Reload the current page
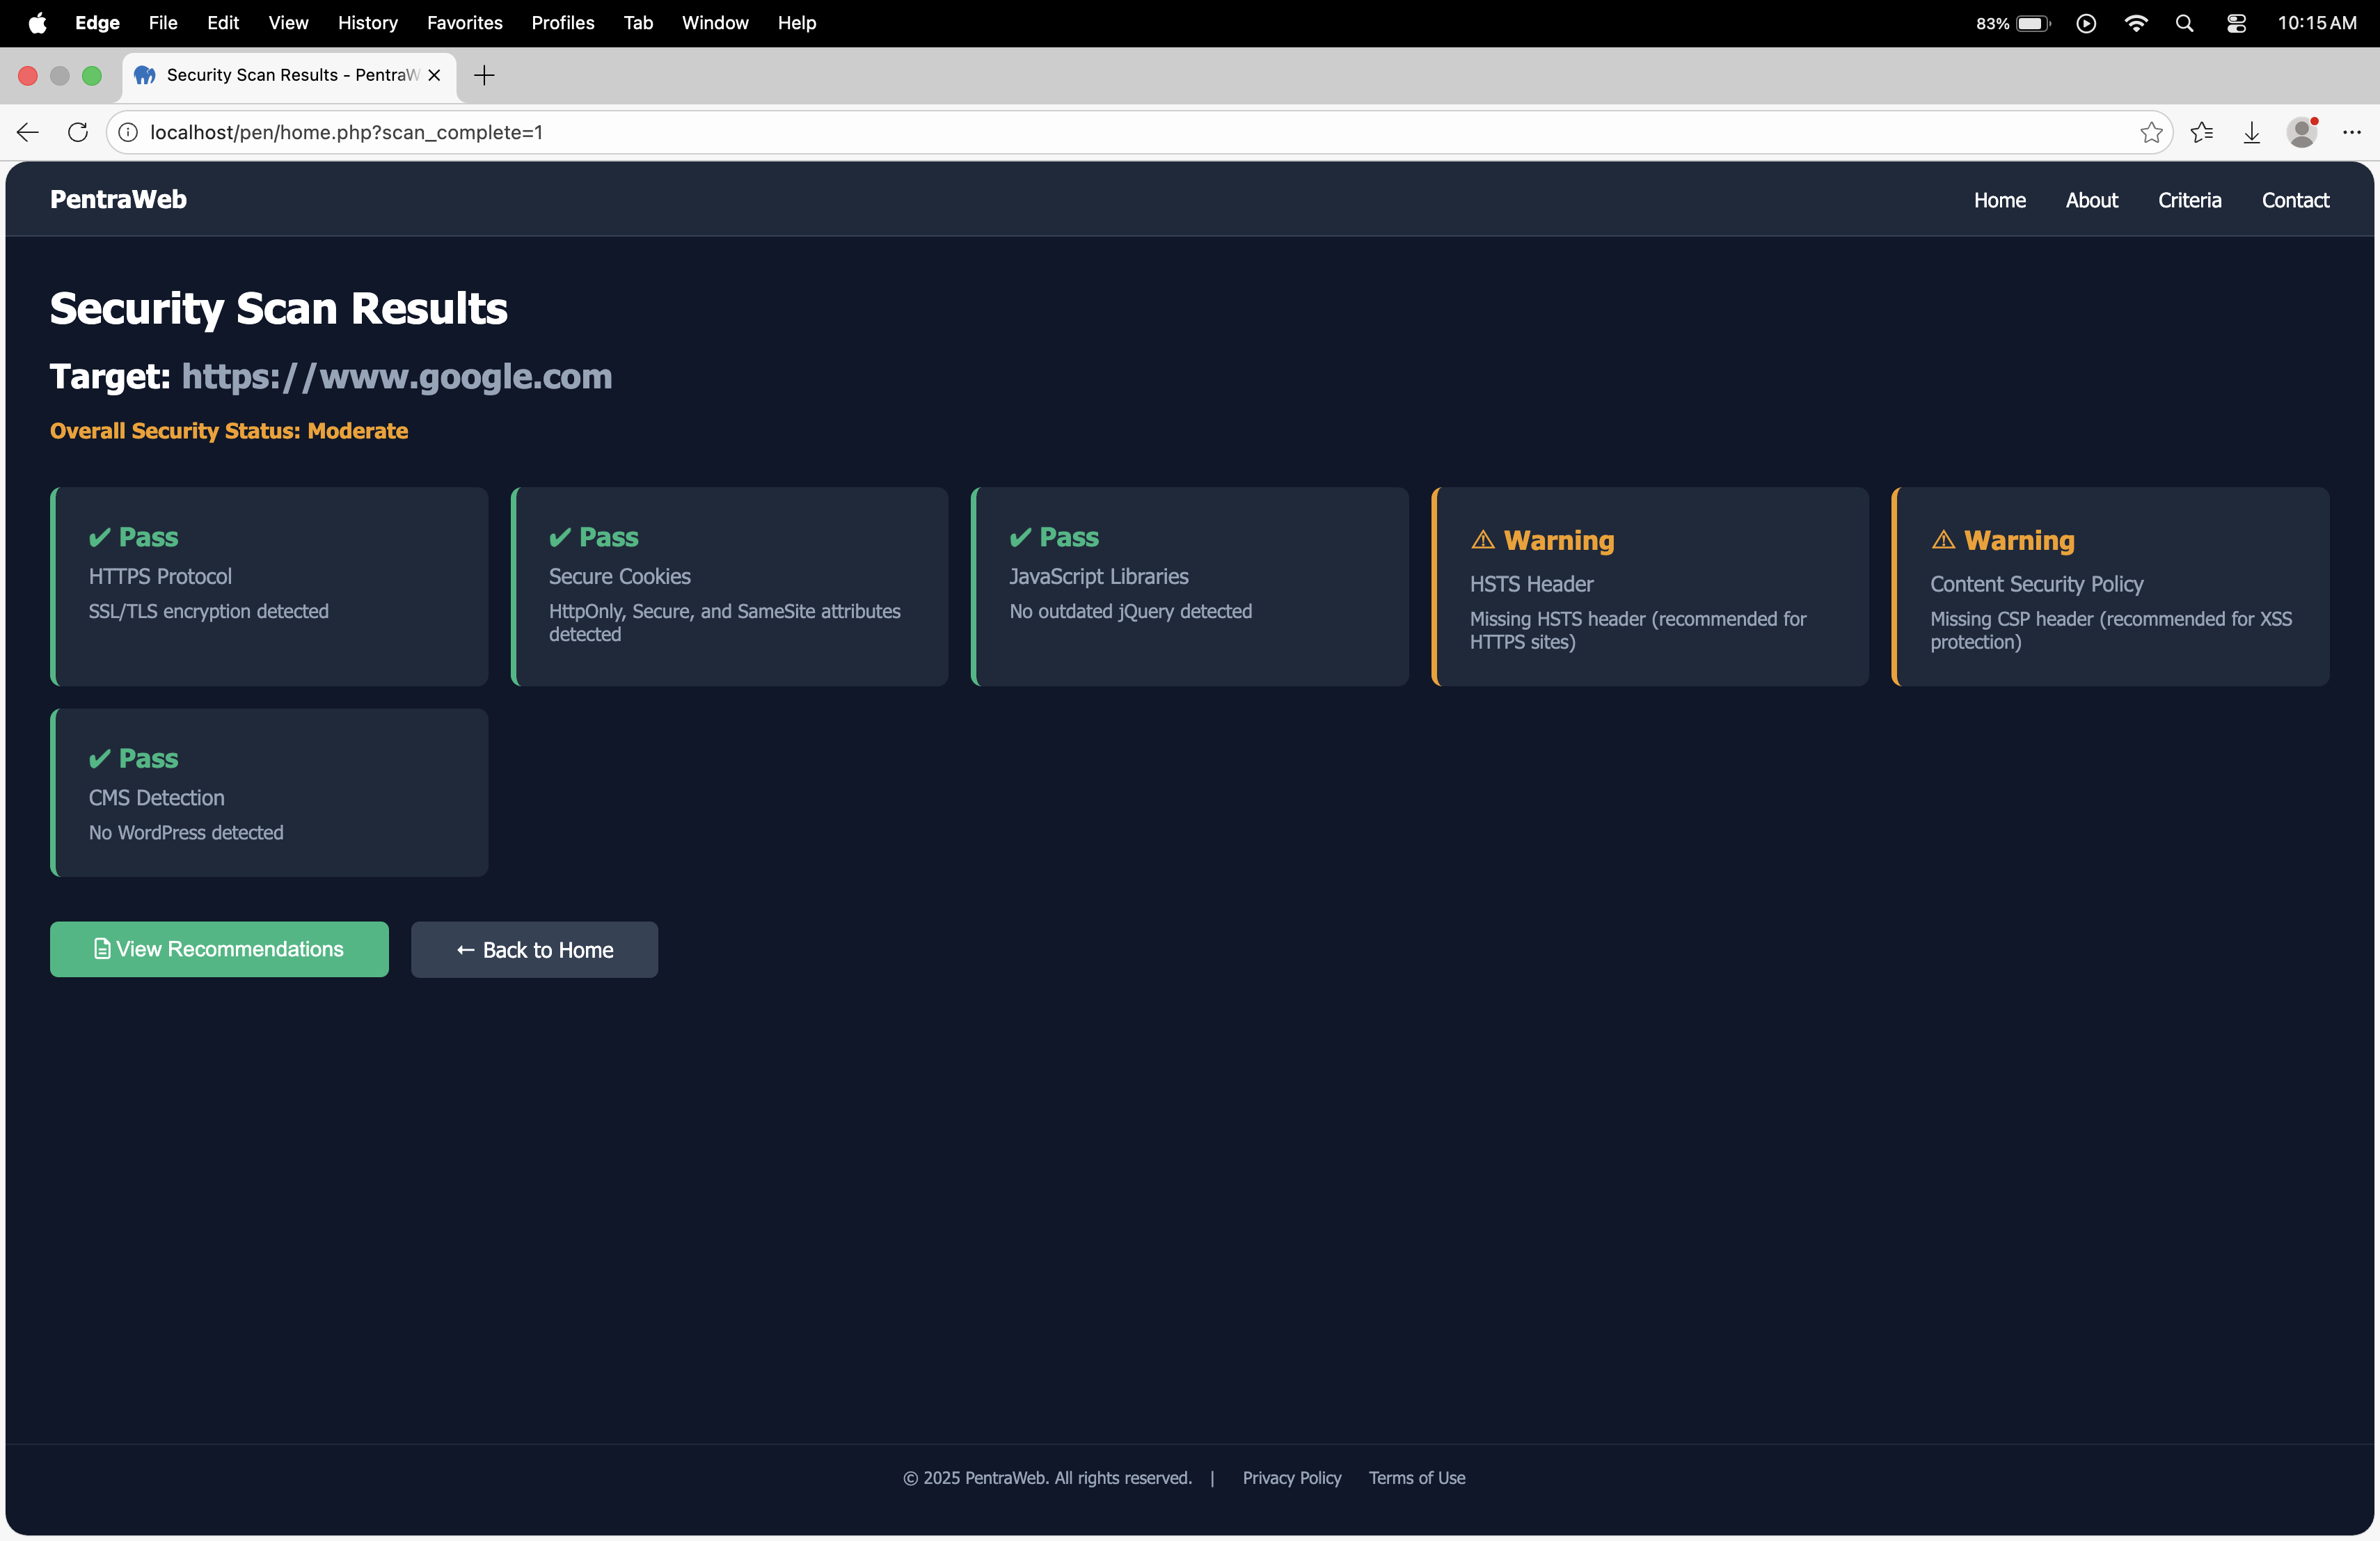2380x1541 pixels. click(78, 132)
